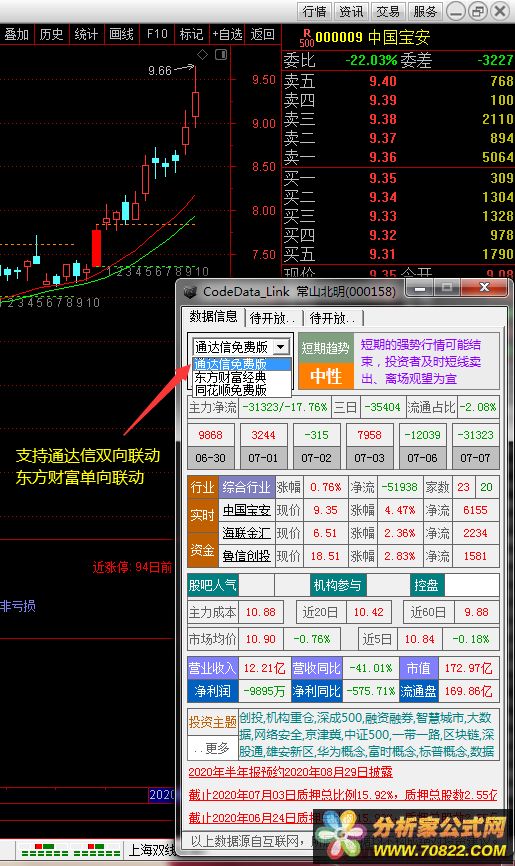Open the 通达信免费版 dropdown arrow
515x866 pixels.
pos(281,347)
